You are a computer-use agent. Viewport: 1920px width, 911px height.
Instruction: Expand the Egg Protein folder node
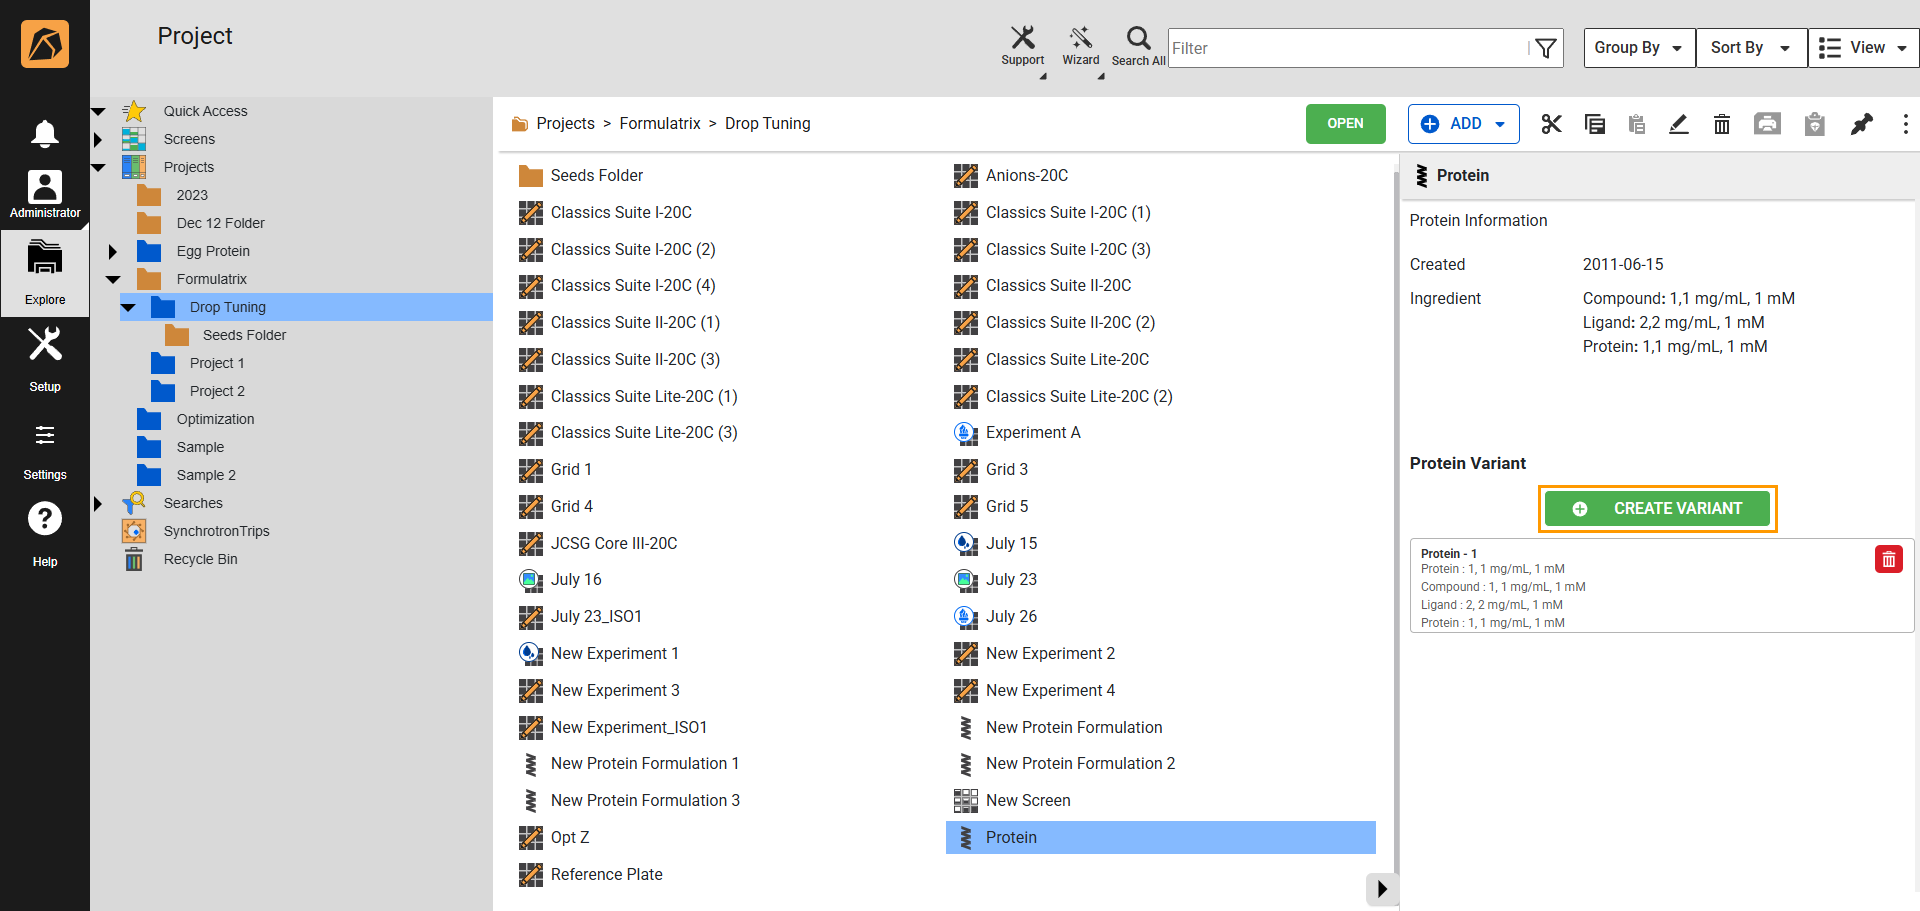tap(112, 251)
